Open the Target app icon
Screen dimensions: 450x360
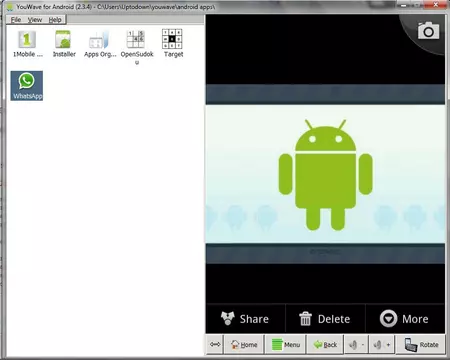click(x=173, y=44)
